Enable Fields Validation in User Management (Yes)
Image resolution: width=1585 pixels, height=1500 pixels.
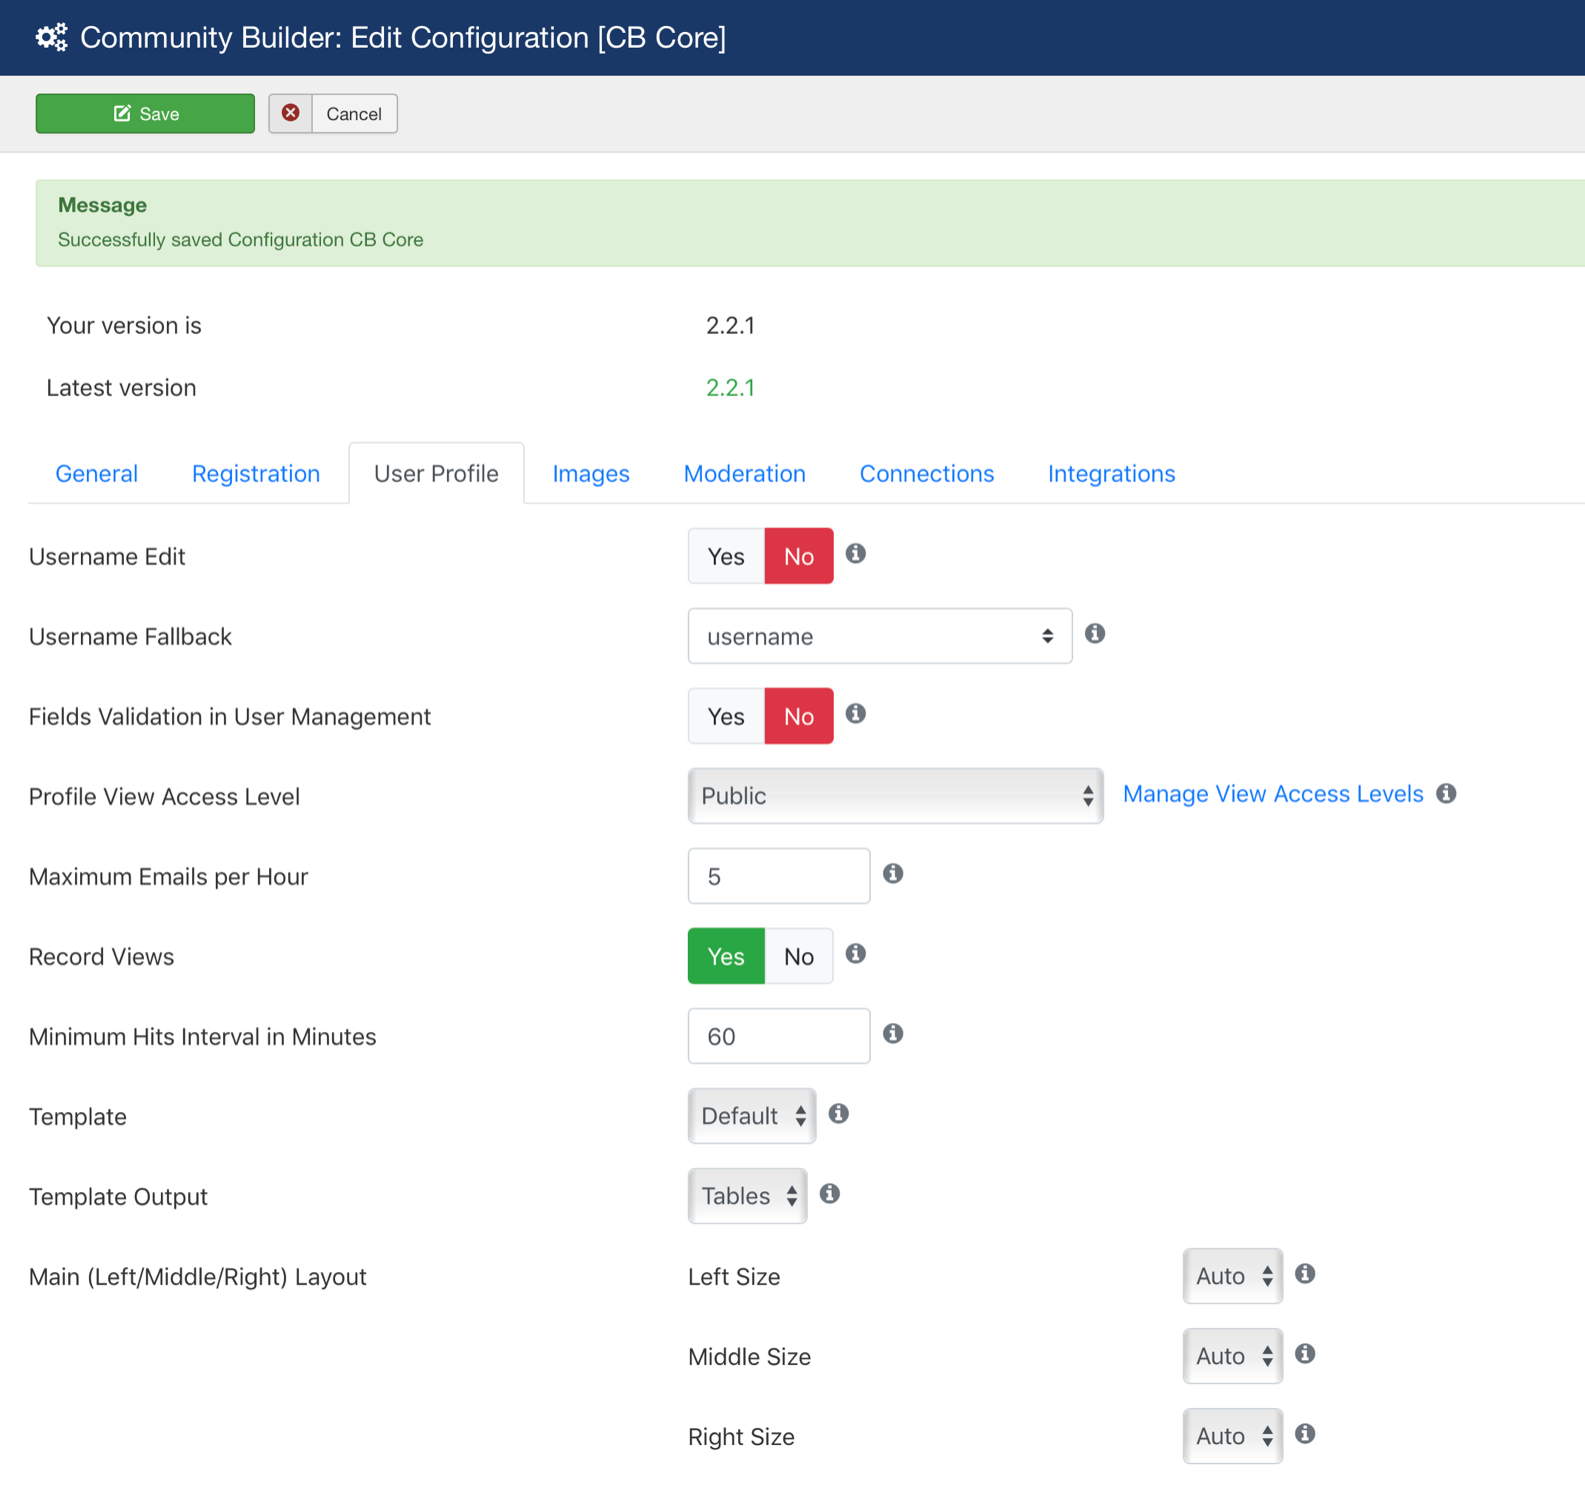pos(726,716)
